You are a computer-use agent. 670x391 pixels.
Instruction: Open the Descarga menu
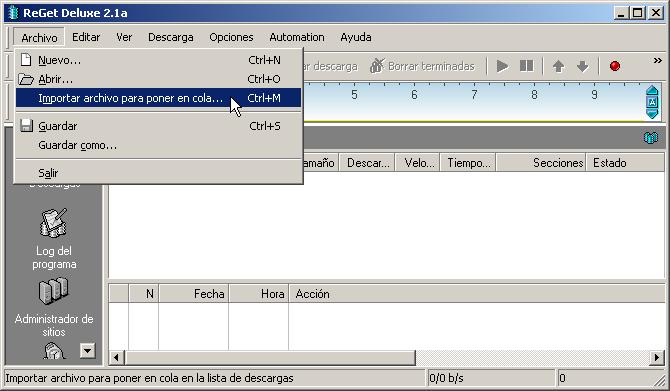(x=170, y=37)
